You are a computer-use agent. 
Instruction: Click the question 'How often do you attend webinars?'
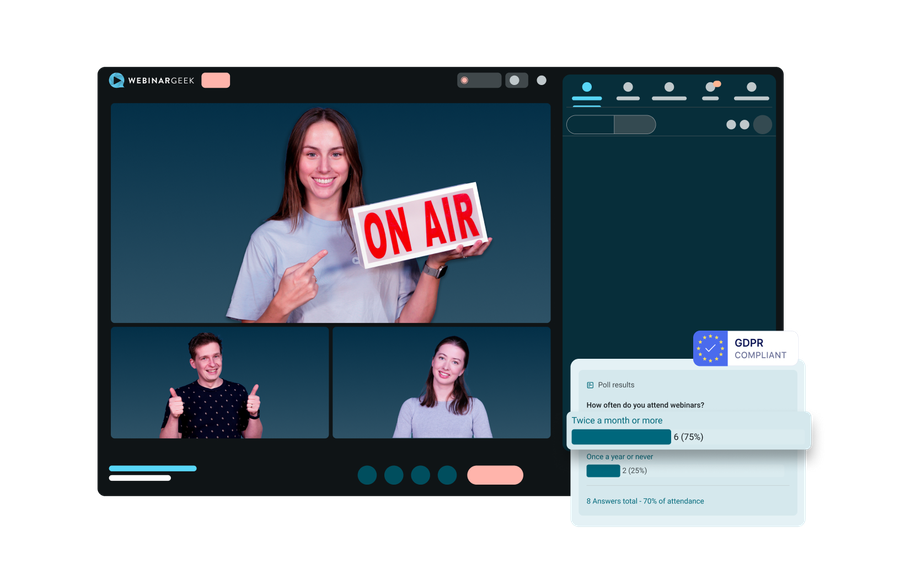pyautogui.click(x=645, y=405)
